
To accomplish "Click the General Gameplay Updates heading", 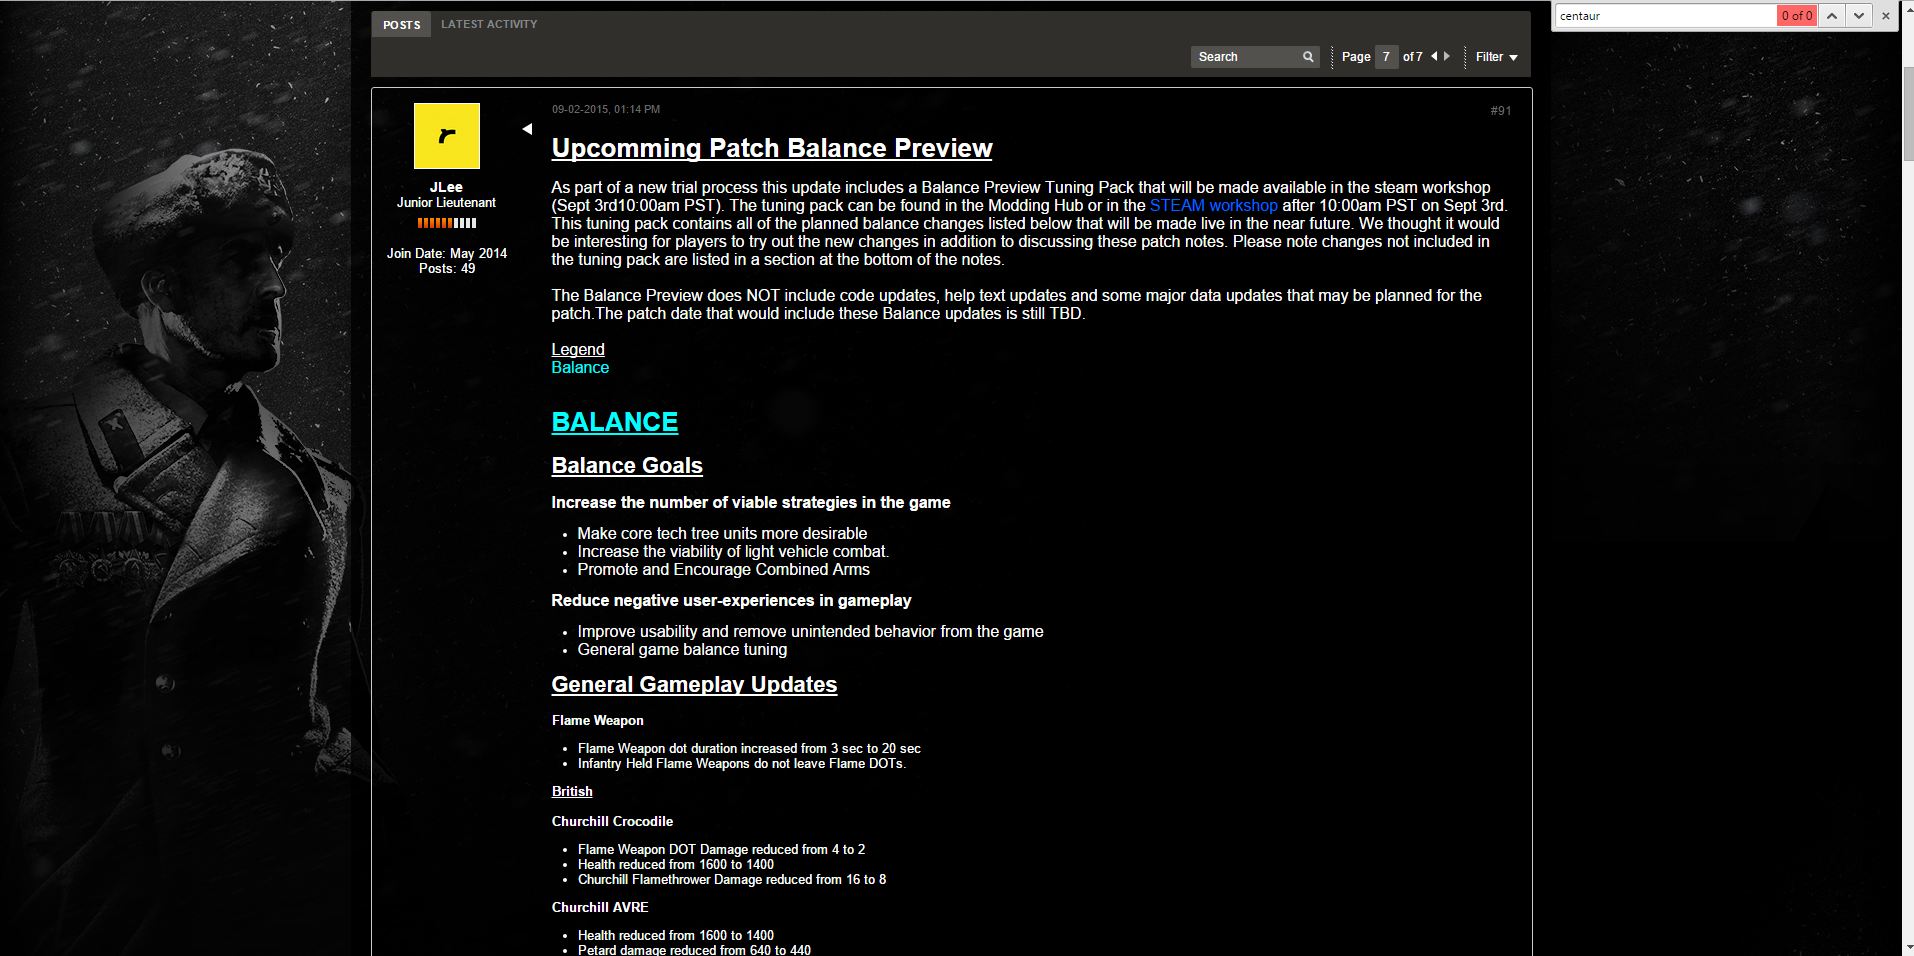I will click(x=694, y=685).
